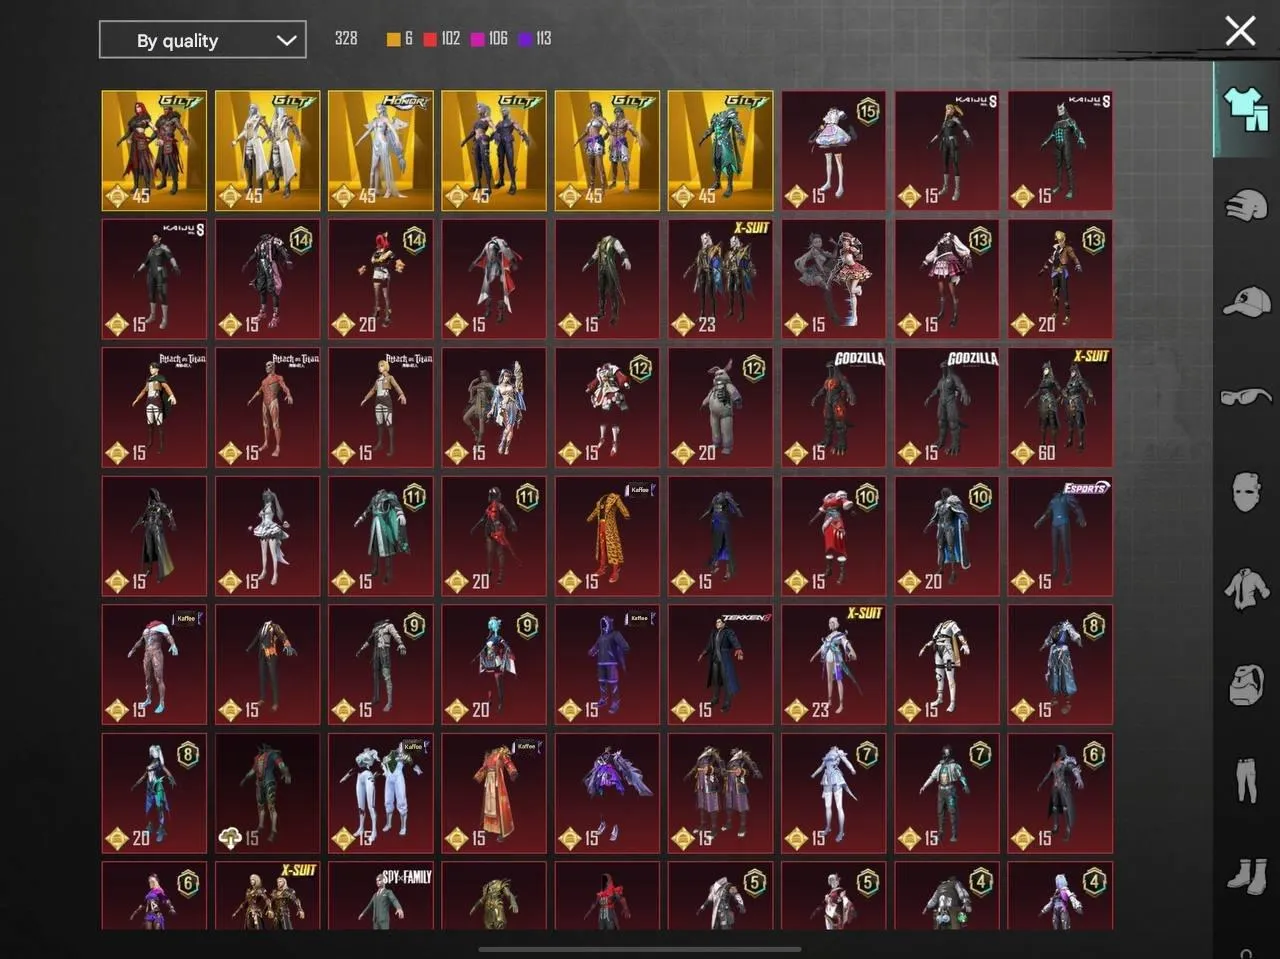Select the jacket tops category
The width and height of the screenshot is (1280, 959).
pyautogui.click(x=1244, y=589)
